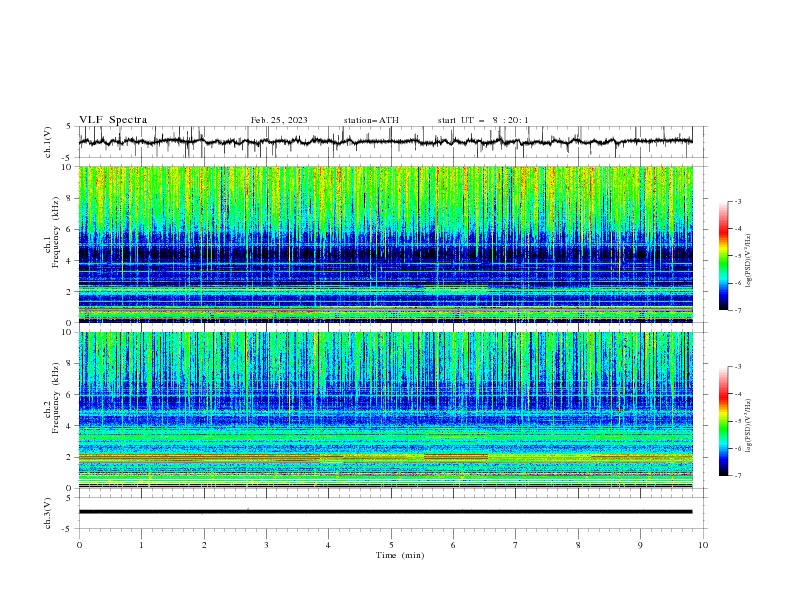Click the 'ch.1(V)' waveform axis label

[x=48, y=142]
